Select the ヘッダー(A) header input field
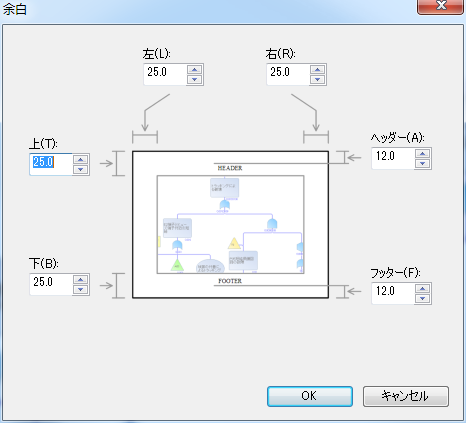466x423 pixels. pos(393,158)
